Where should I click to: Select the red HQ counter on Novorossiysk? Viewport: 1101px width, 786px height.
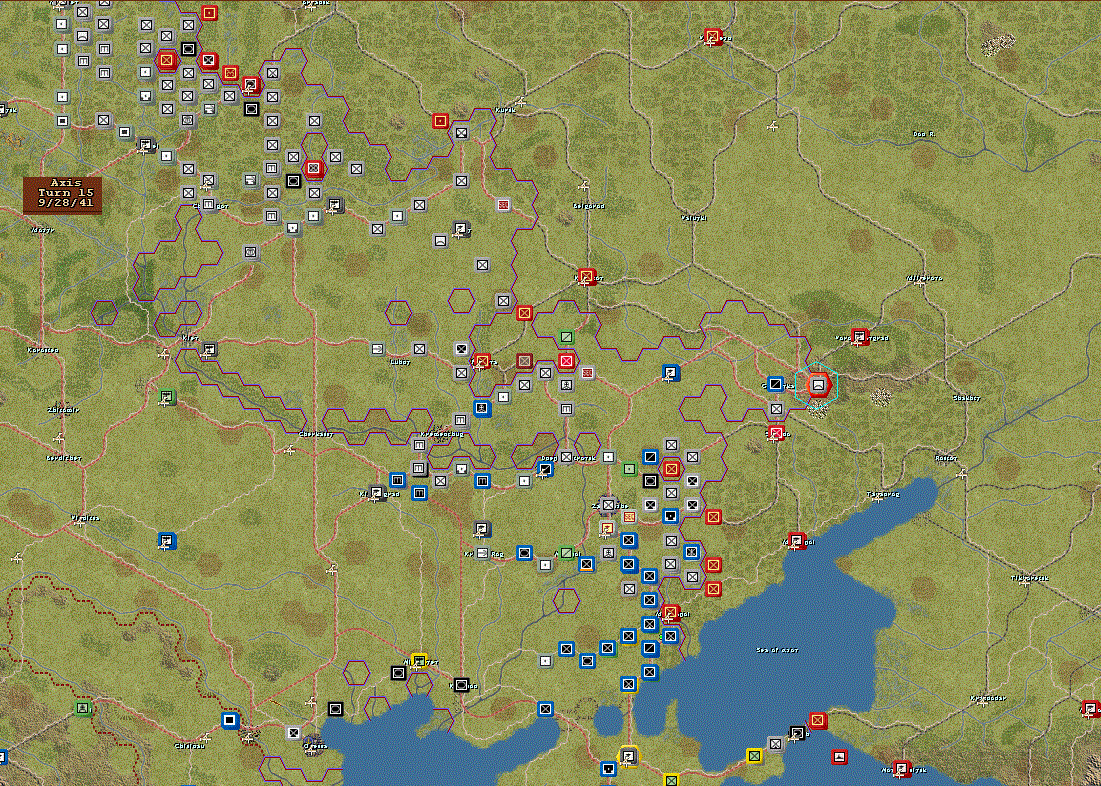coord(902,768)
